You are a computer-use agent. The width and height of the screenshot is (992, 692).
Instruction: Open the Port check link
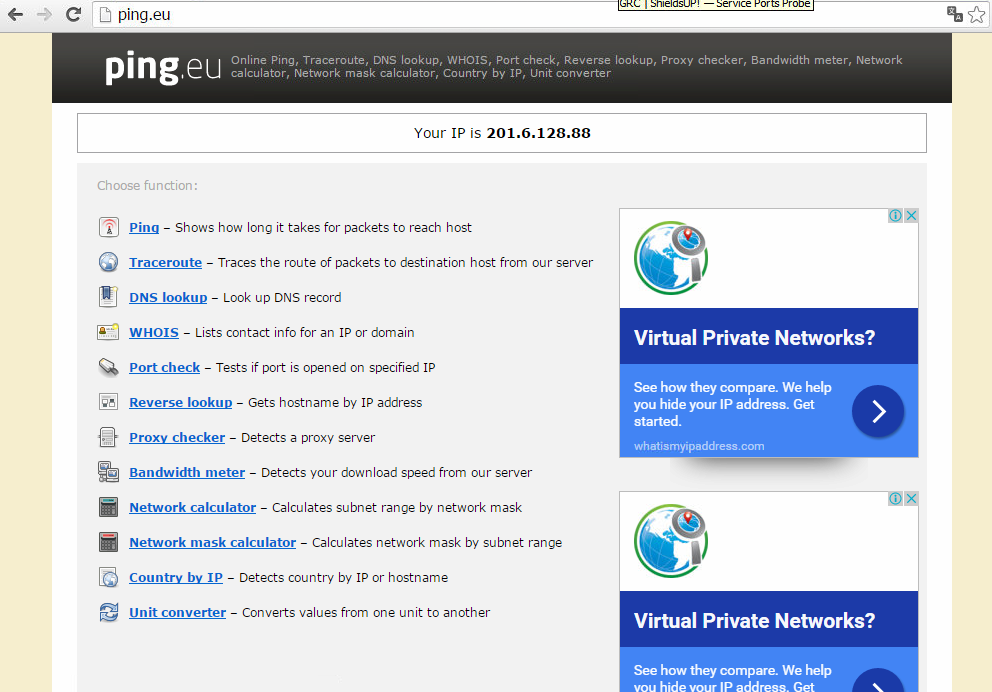164,367
